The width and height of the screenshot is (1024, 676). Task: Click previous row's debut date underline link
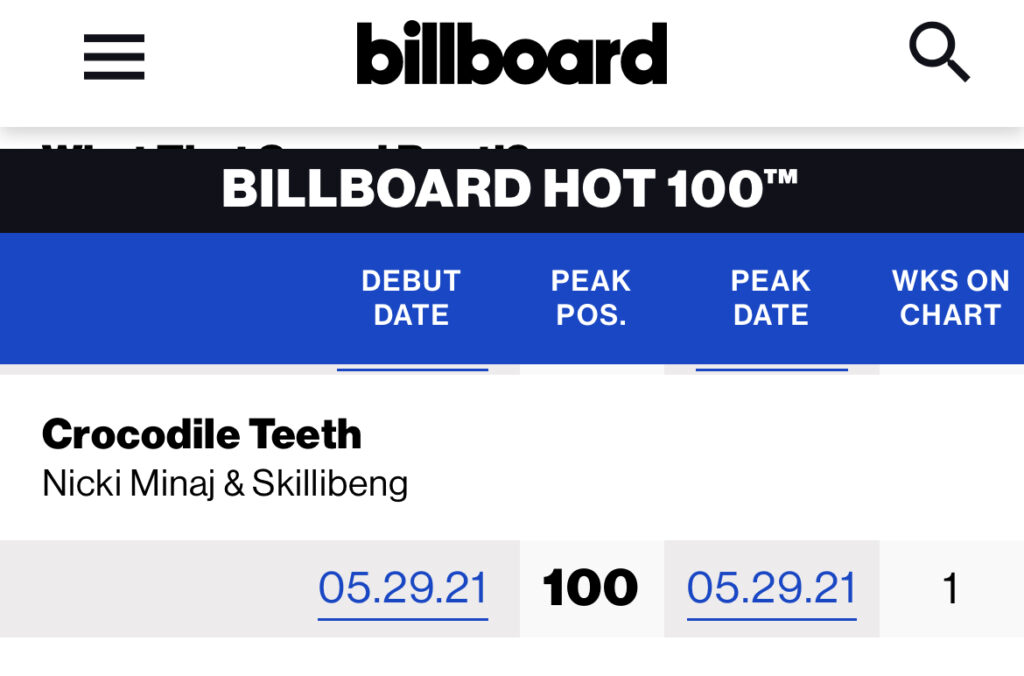tap(413, 370)
